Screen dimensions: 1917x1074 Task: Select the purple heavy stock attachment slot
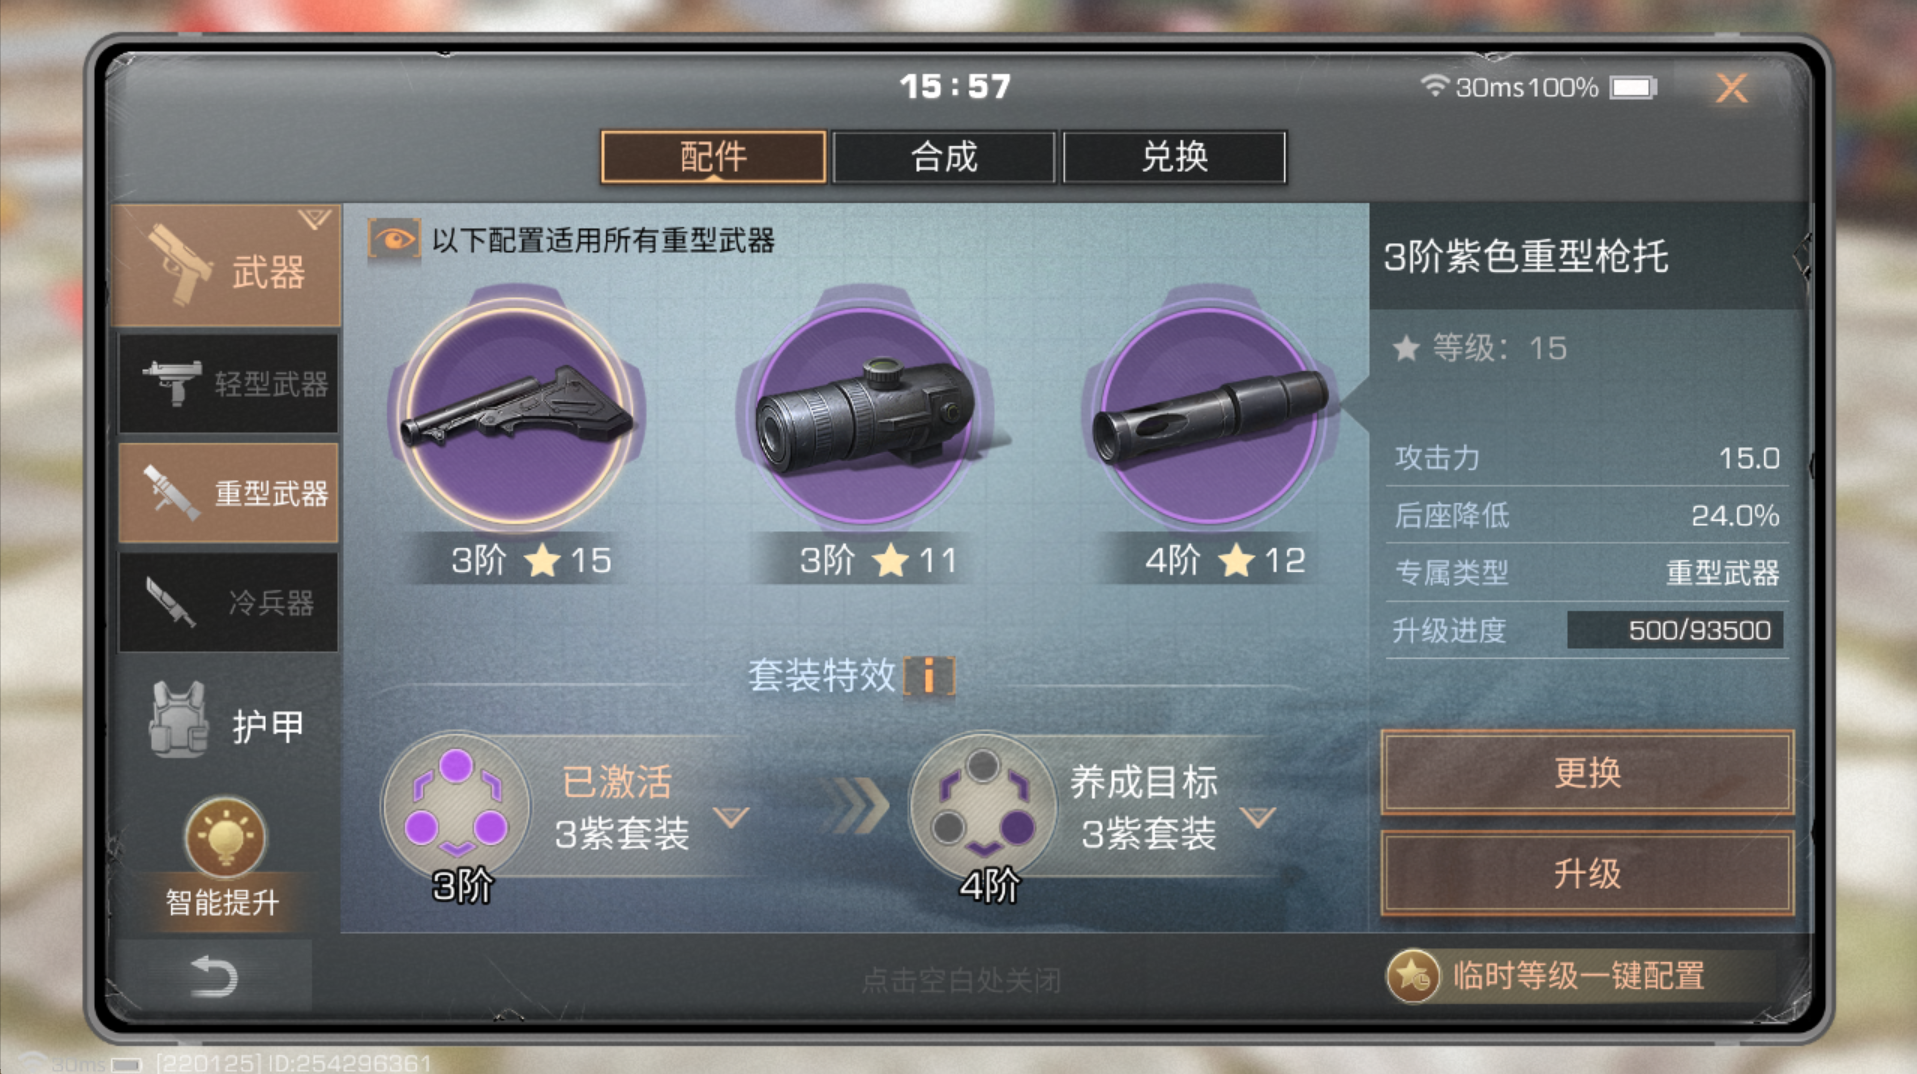[517, 413]
